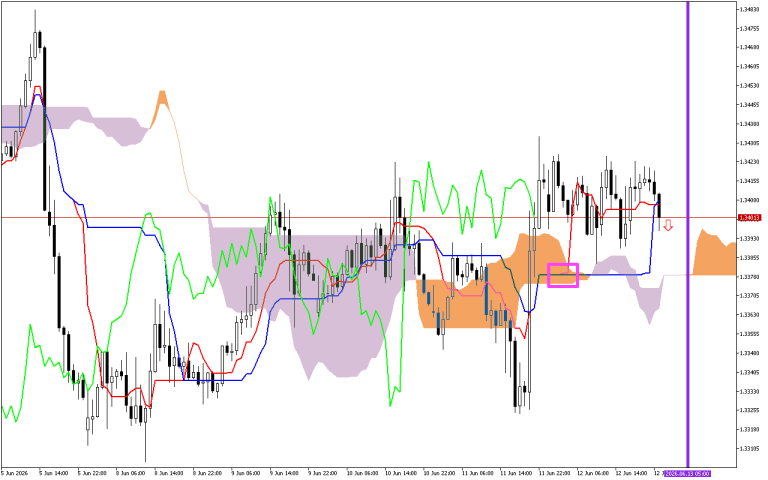The width and height of the screenshot is (768, 480).
Task: Click time axis label 9 Jun 06:00
Action: 246,474
